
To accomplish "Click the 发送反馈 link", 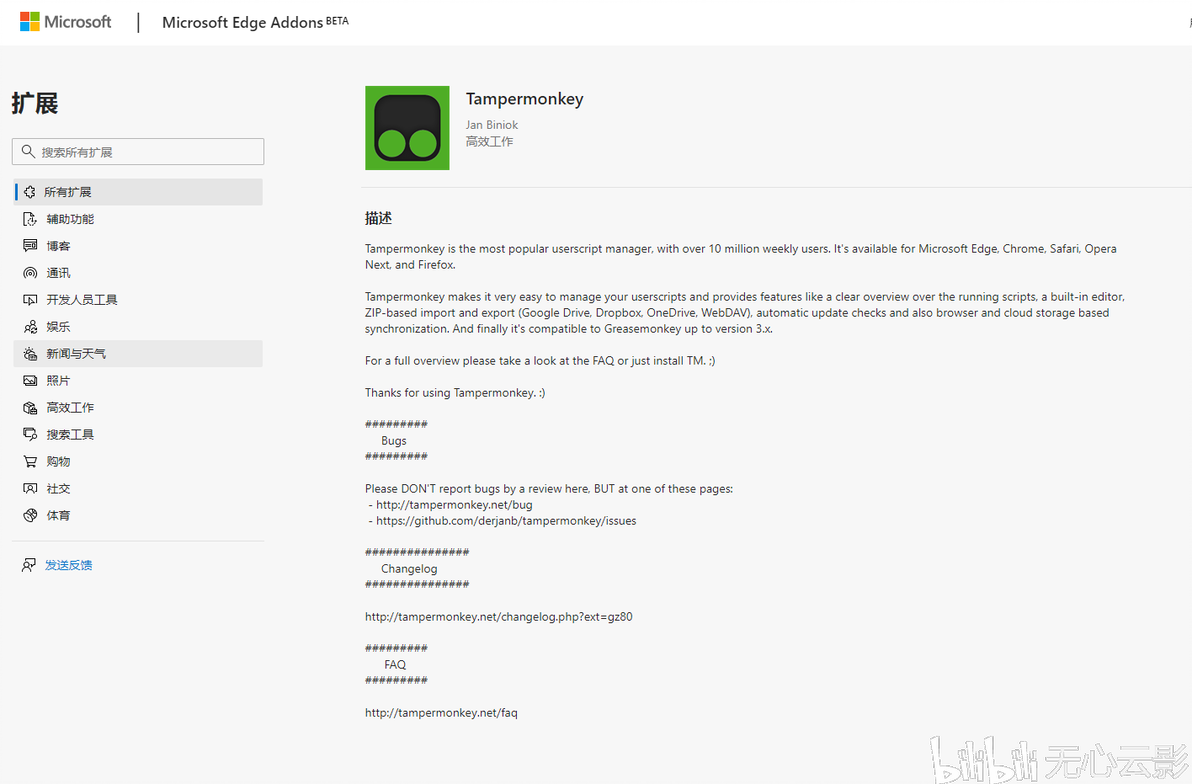I will click(68, 565).
